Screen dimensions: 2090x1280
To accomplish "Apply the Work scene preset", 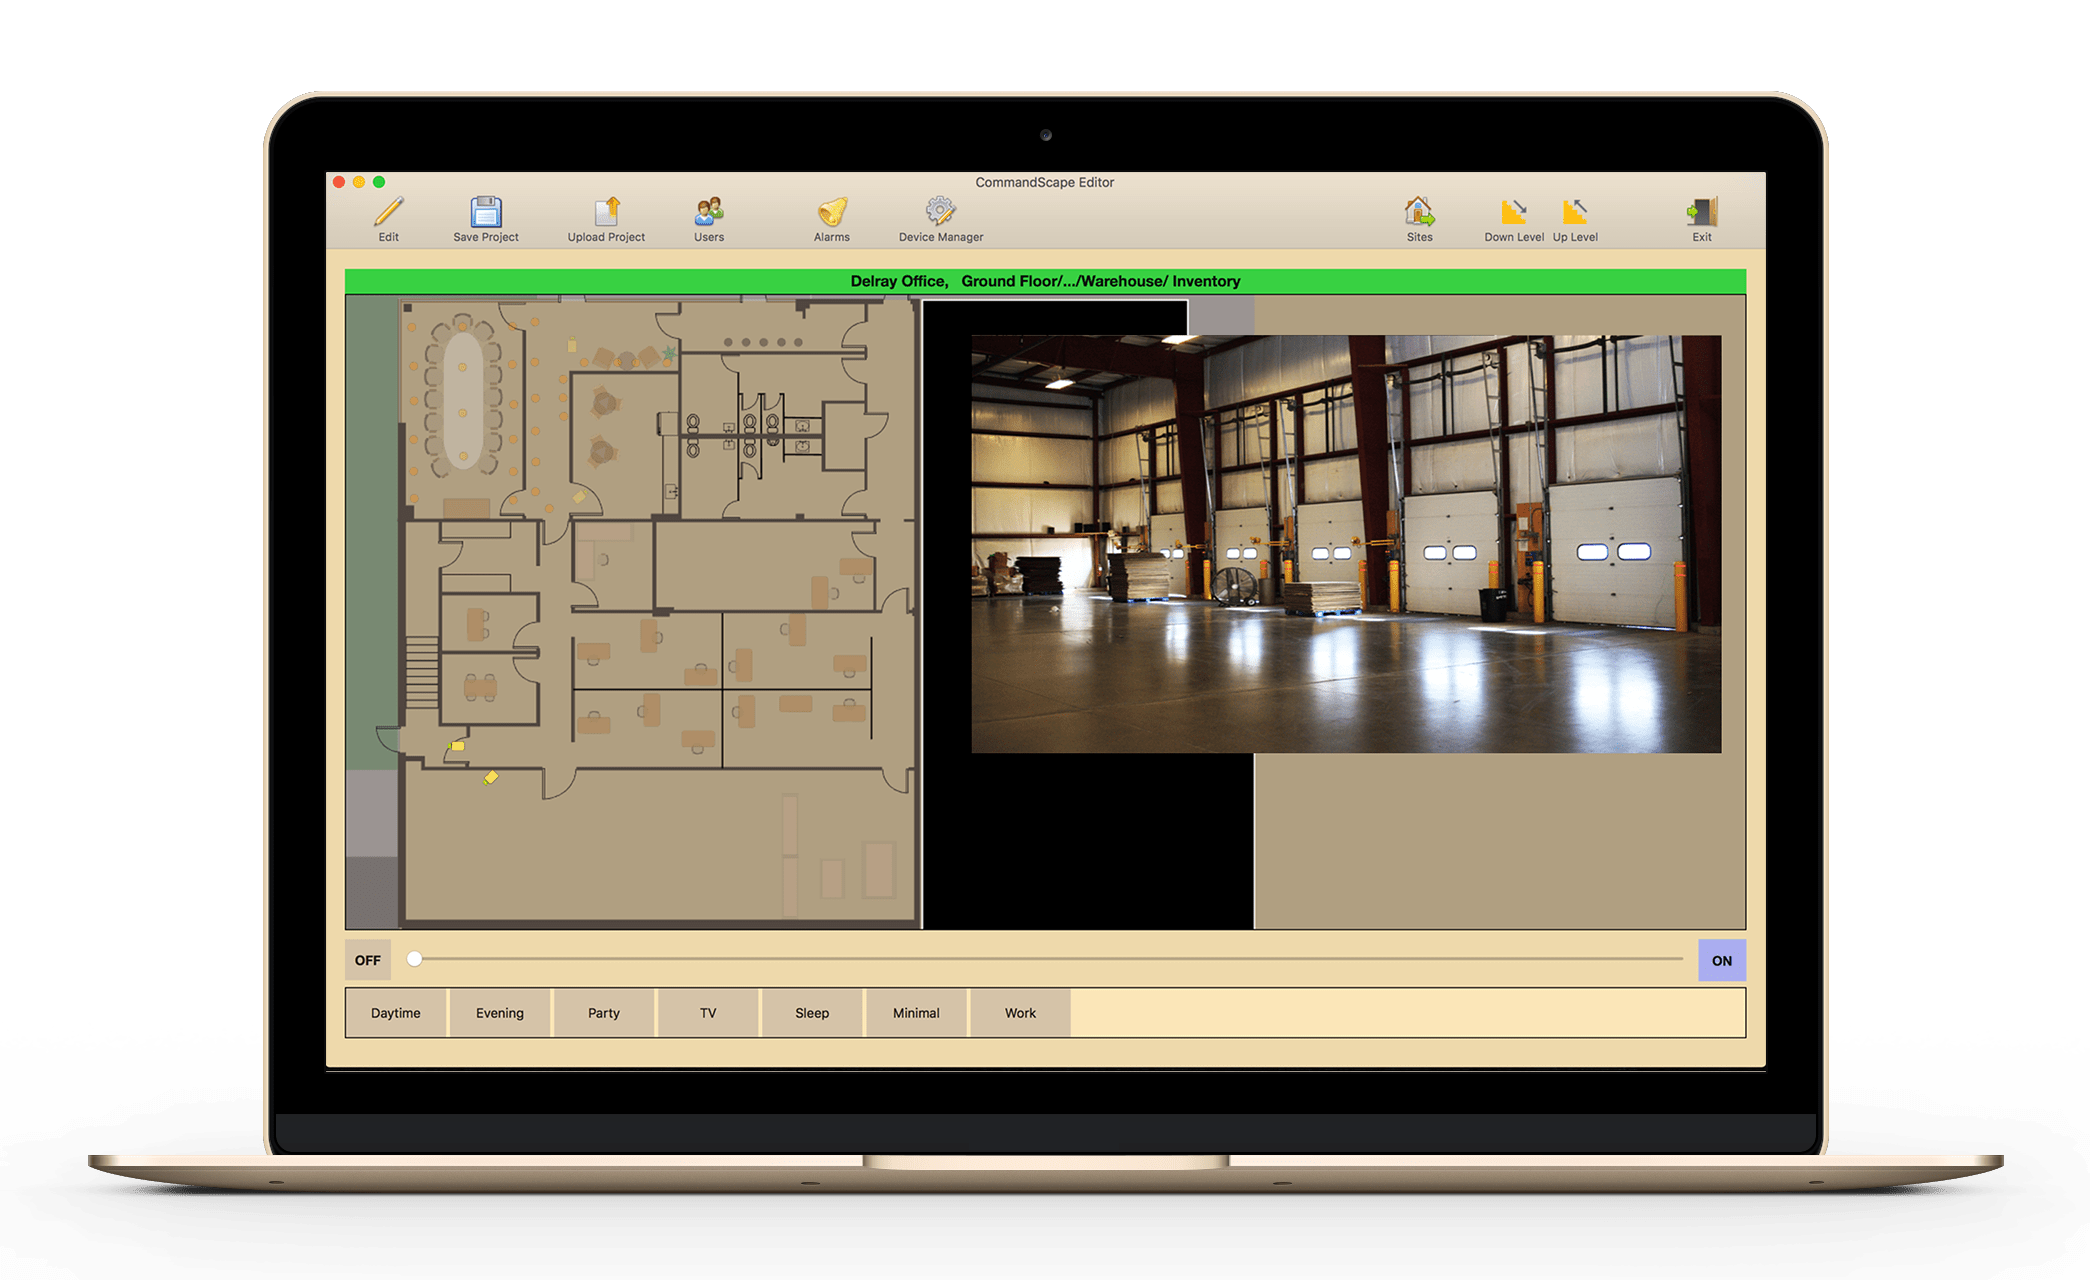I will click(1020, 1013).
